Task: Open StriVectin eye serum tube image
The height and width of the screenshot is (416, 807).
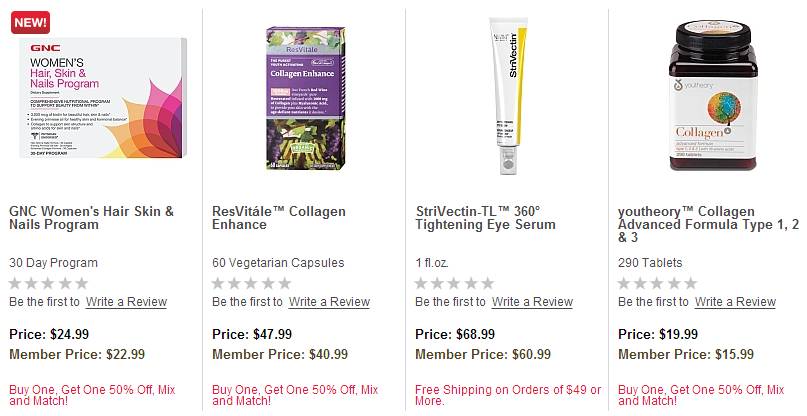Action: point(508,96)
